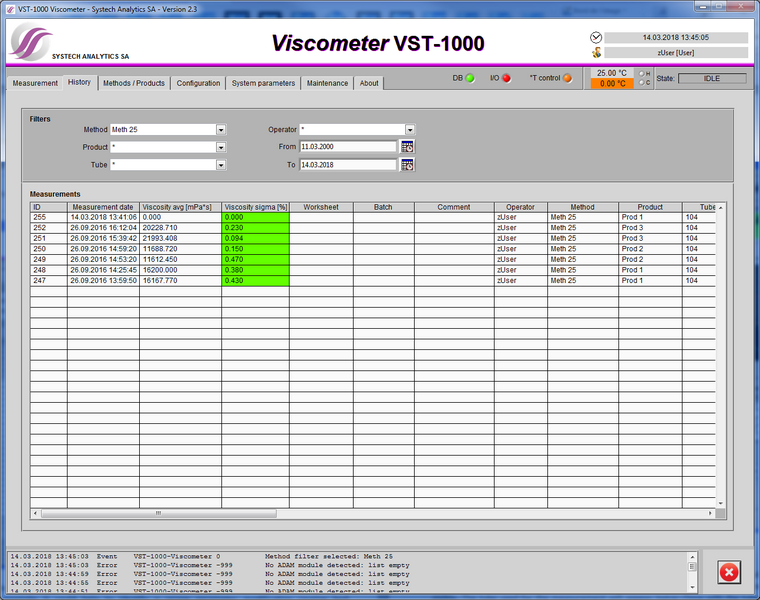Click the log panel scroll-up arrow

(692, 557)
